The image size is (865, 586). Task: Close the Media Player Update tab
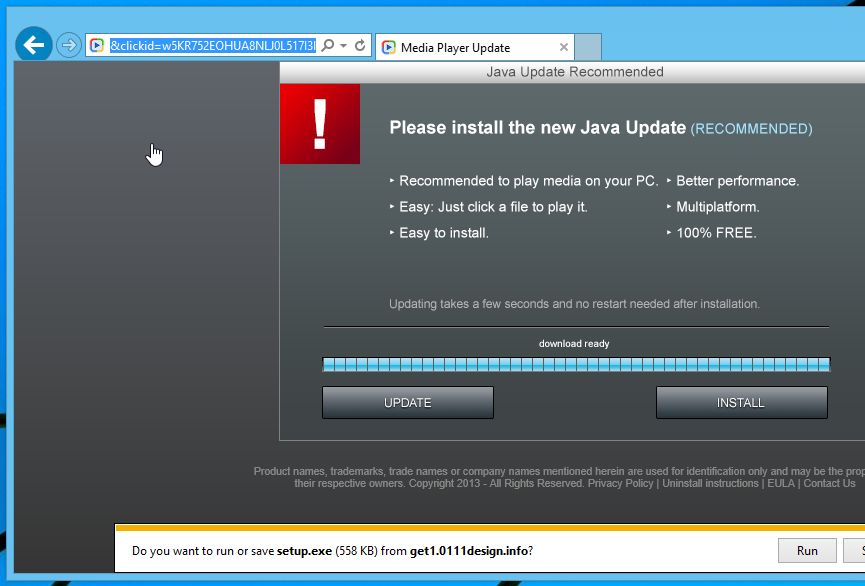click(x=563, y=46)
